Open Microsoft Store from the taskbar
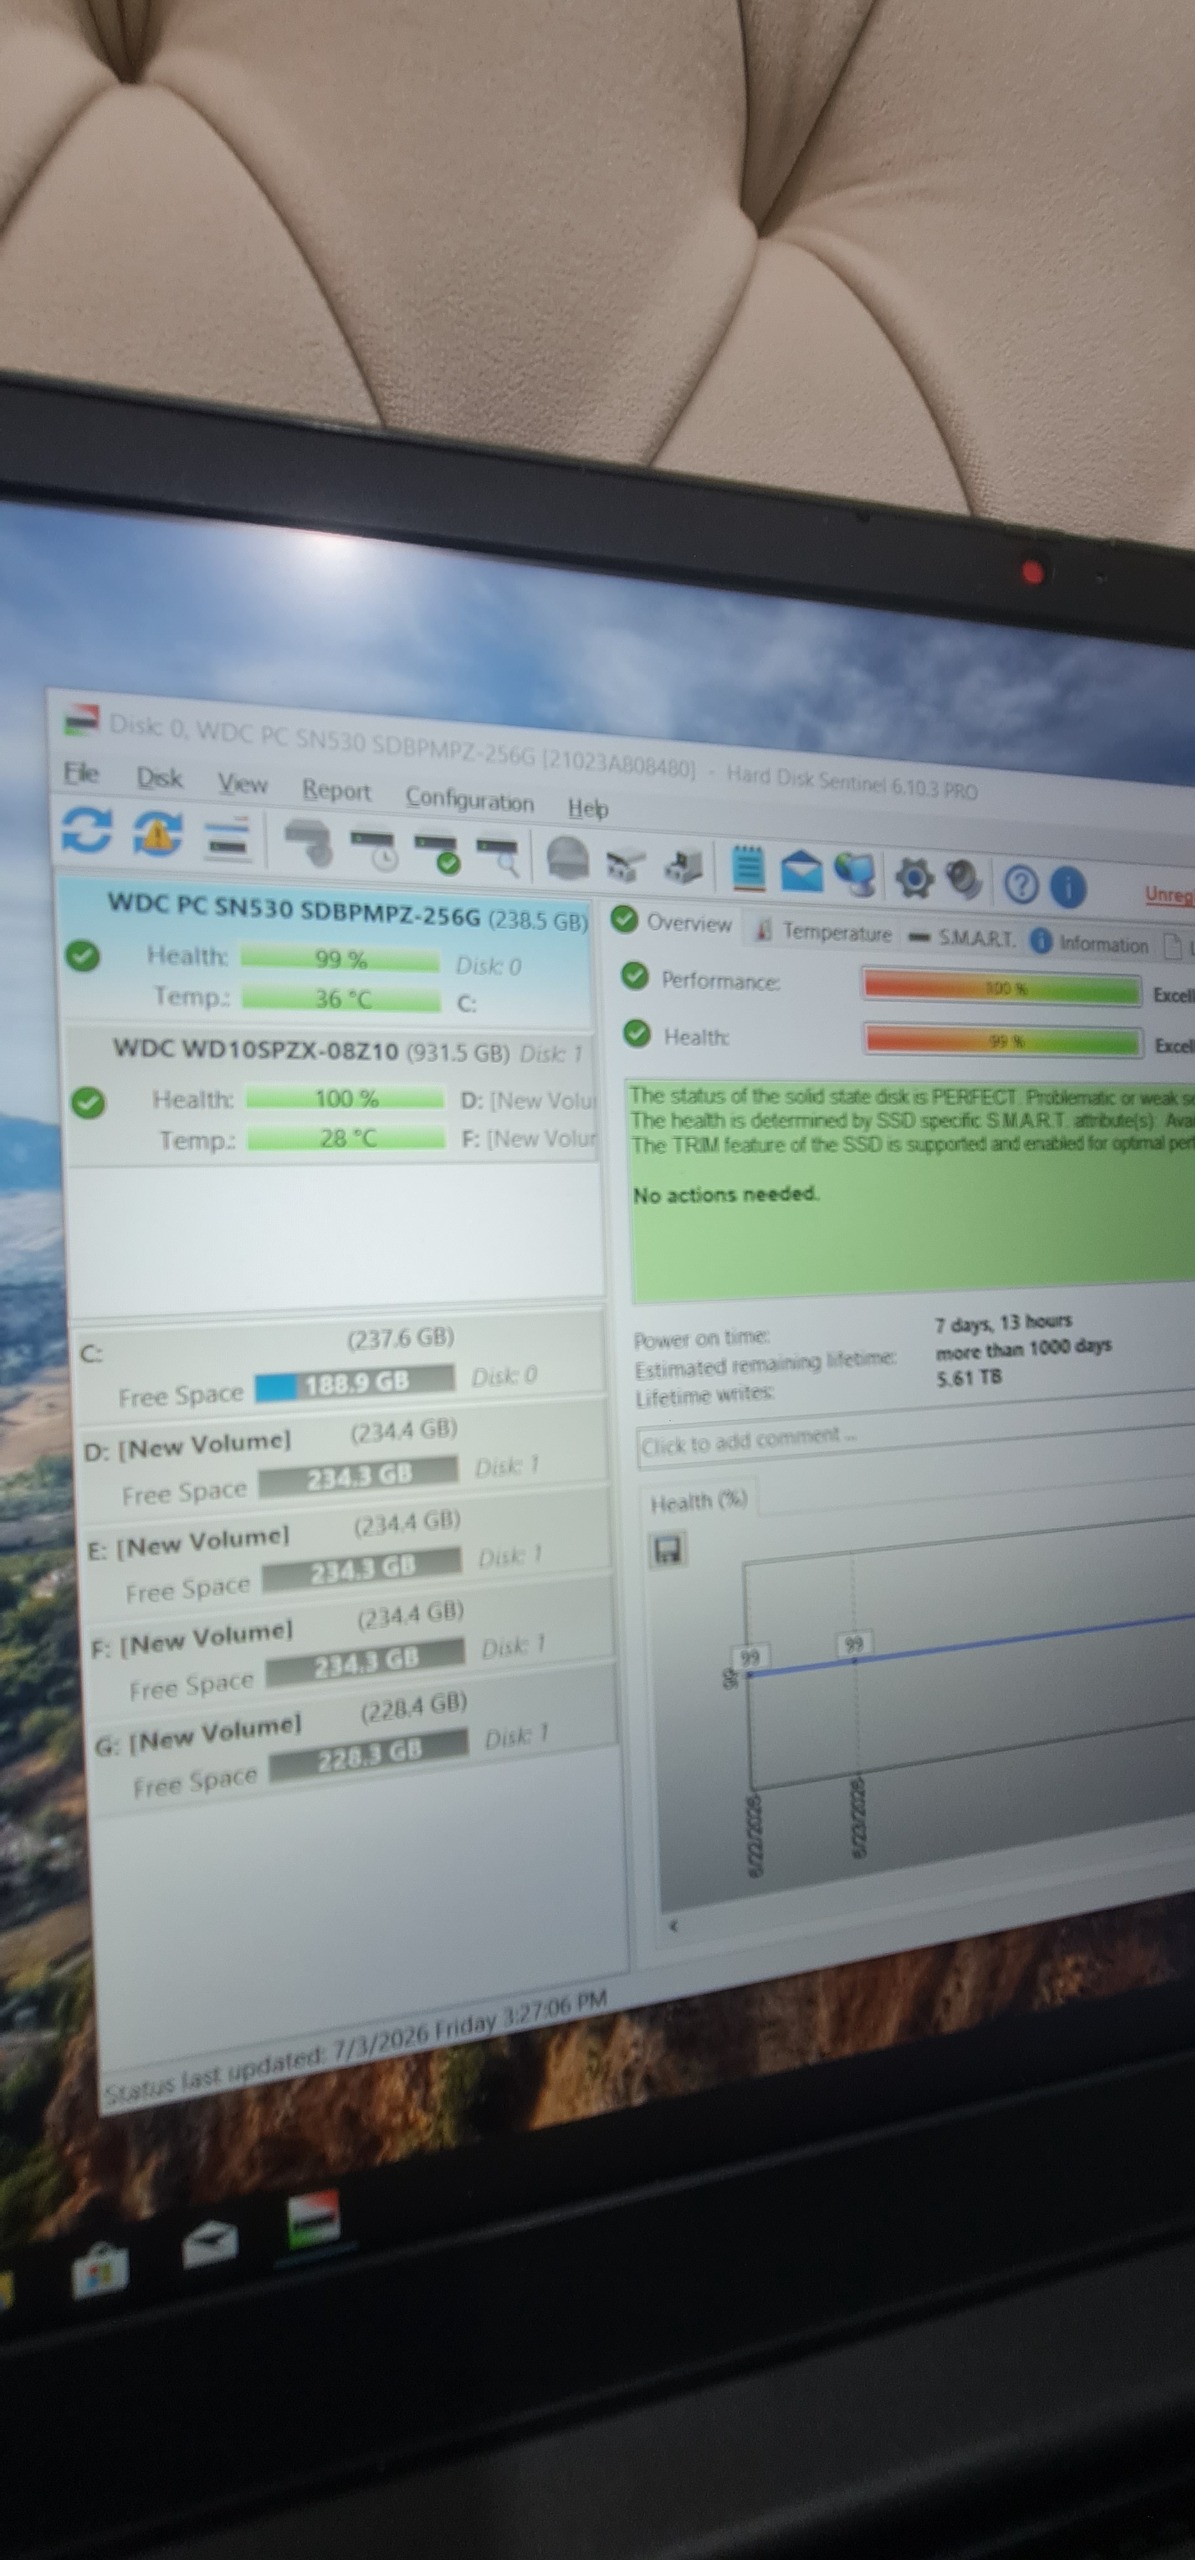 coord(100,2269)
